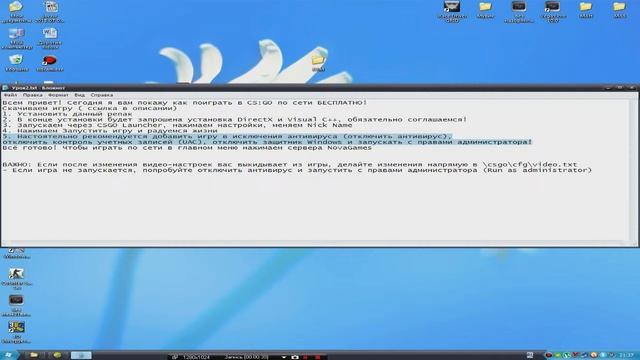Screen dimensions: 640x360
Task: Click the line '1. Установить данный репак'
Action: [67, 114]
